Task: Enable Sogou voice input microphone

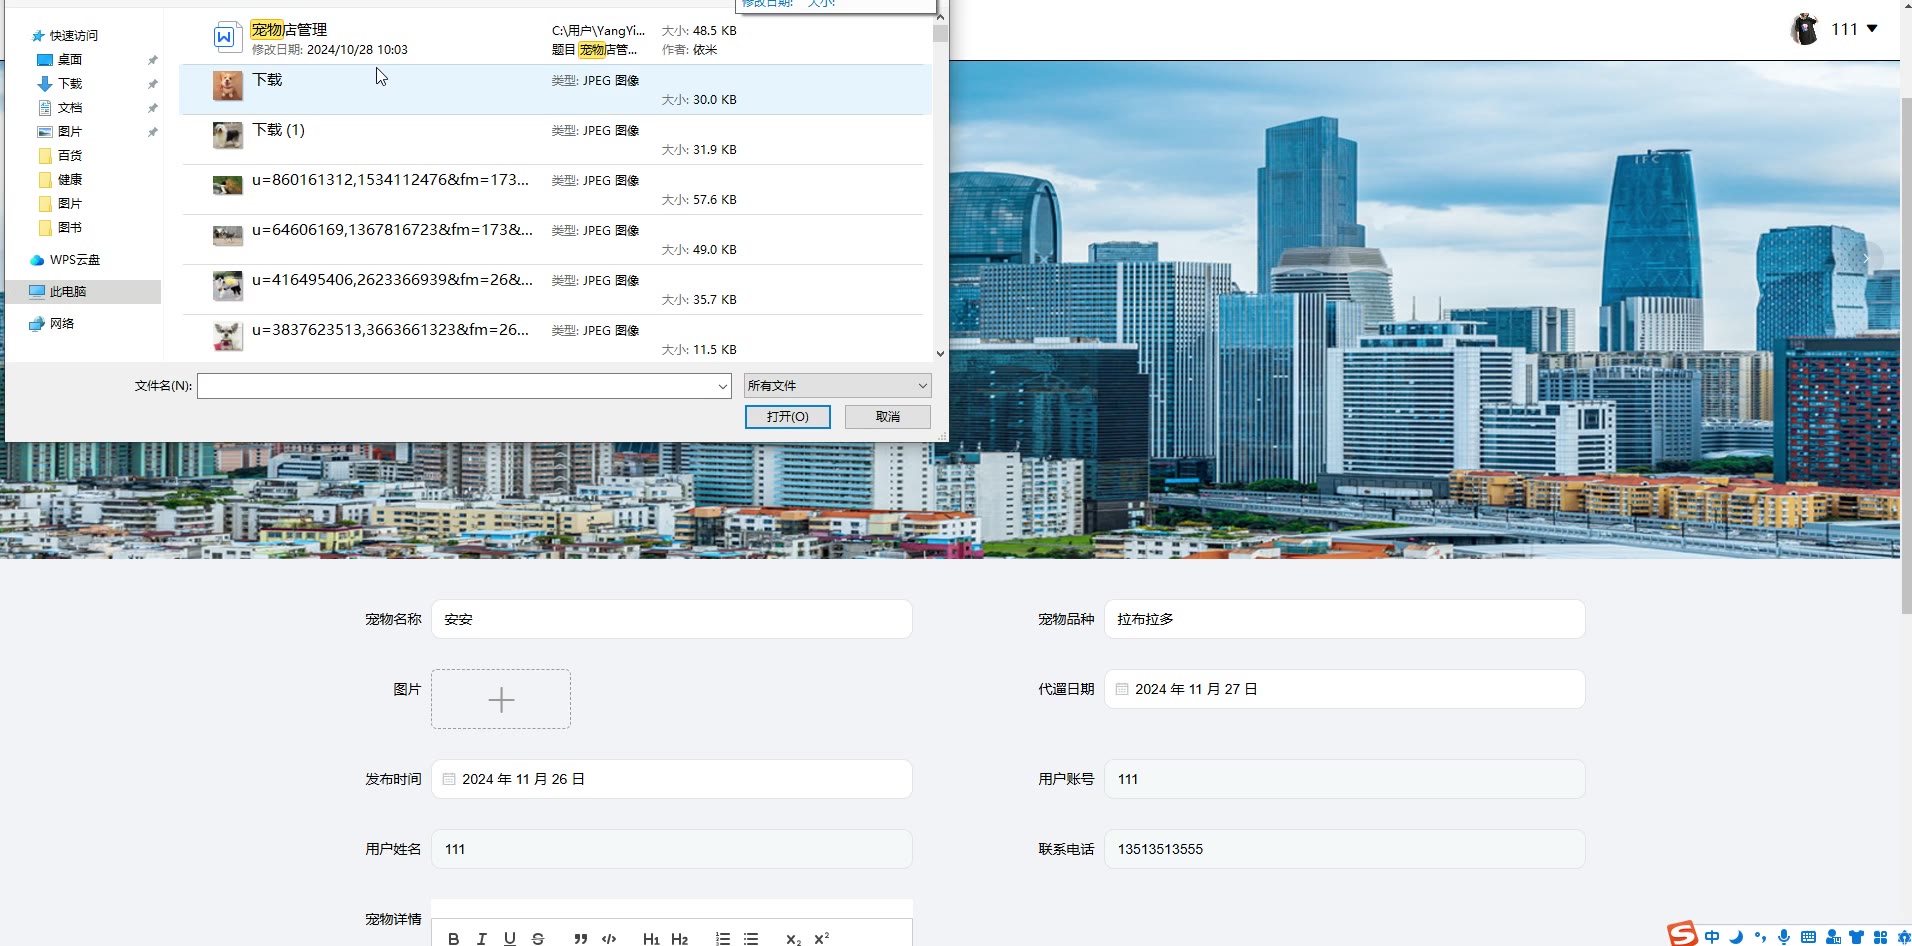Action: [1784, 937]
